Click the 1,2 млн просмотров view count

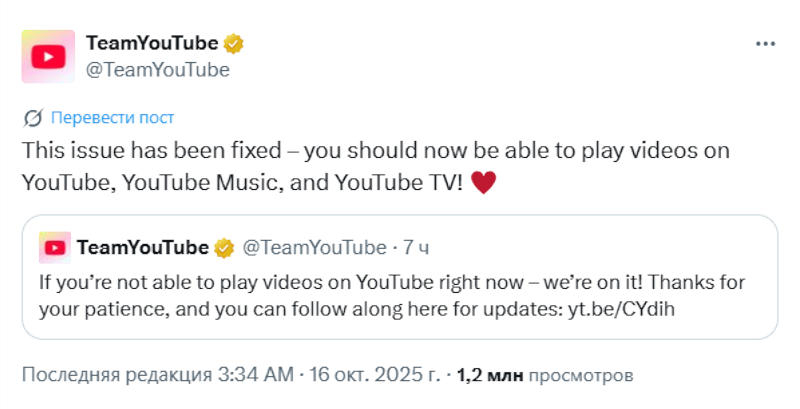pos(545,377)
